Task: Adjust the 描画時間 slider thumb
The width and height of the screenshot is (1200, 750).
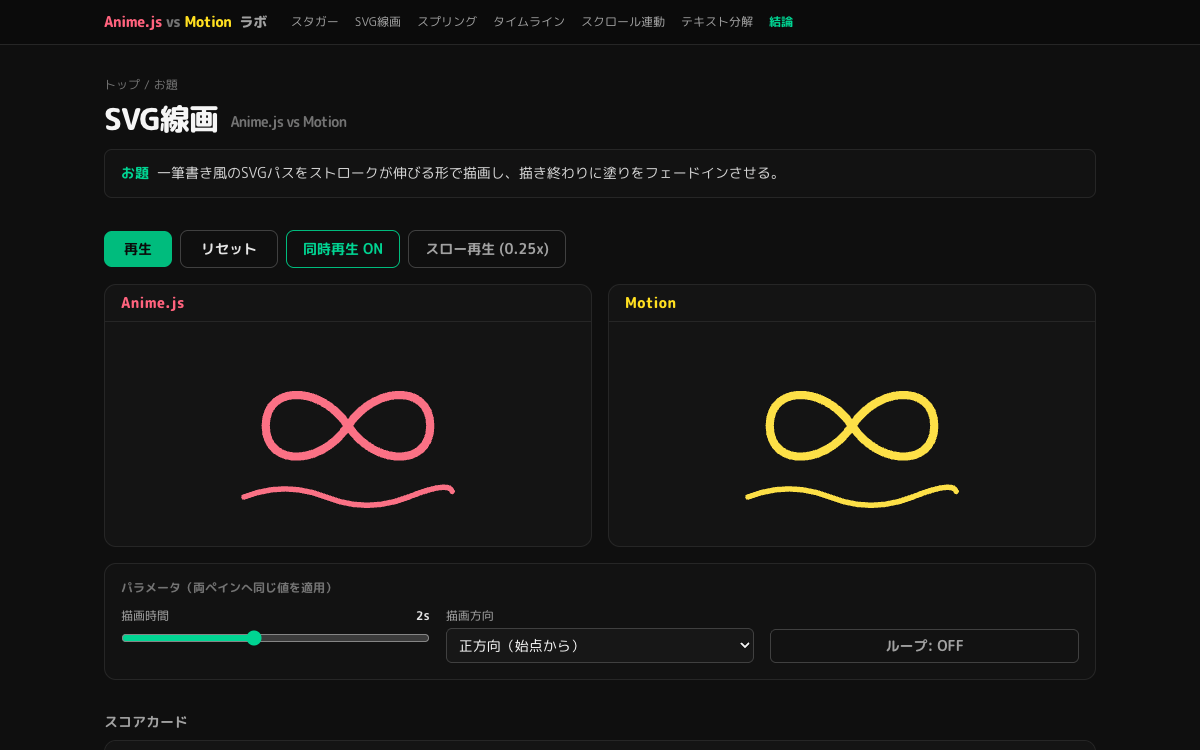Action: click(254, 638)
